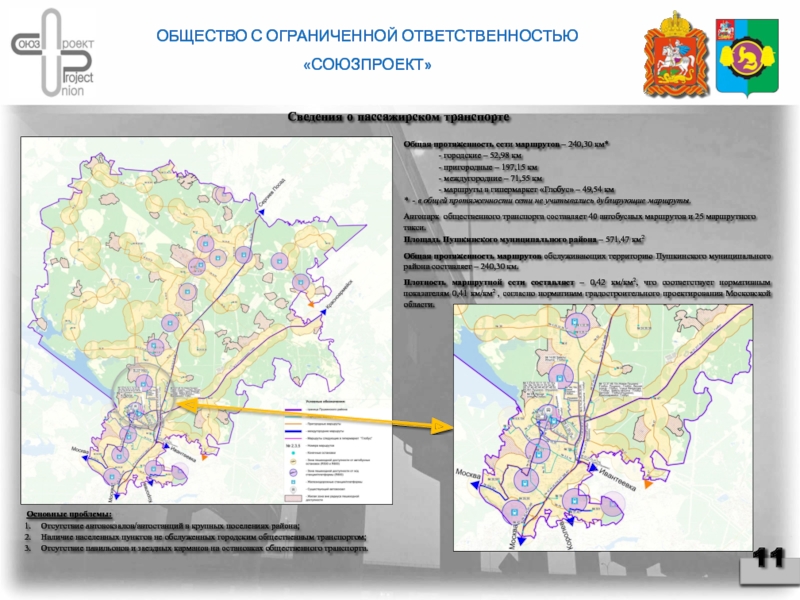This screenshot has width=800, height=600.
Task: Click the "Основные проблемы:" heading
Action: (69, 514)
